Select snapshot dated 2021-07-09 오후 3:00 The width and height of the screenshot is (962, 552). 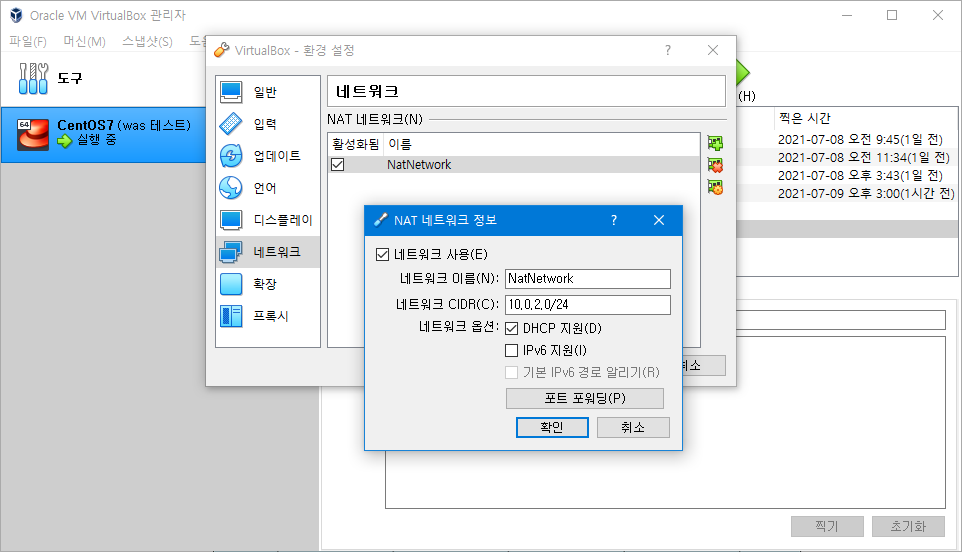point(866,194)
